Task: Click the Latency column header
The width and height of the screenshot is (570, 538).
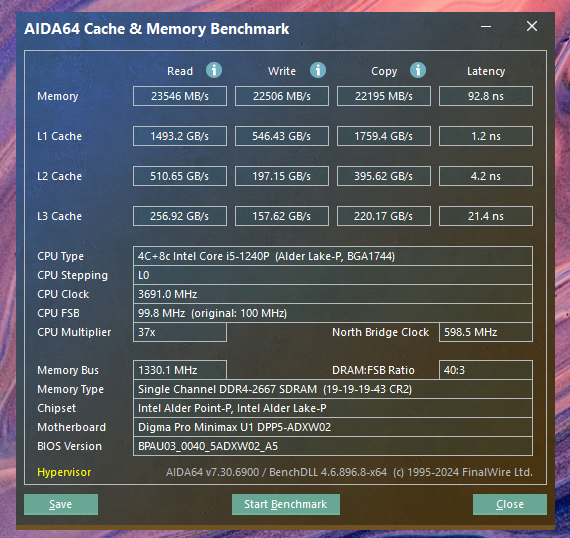Action: (486, 71)
